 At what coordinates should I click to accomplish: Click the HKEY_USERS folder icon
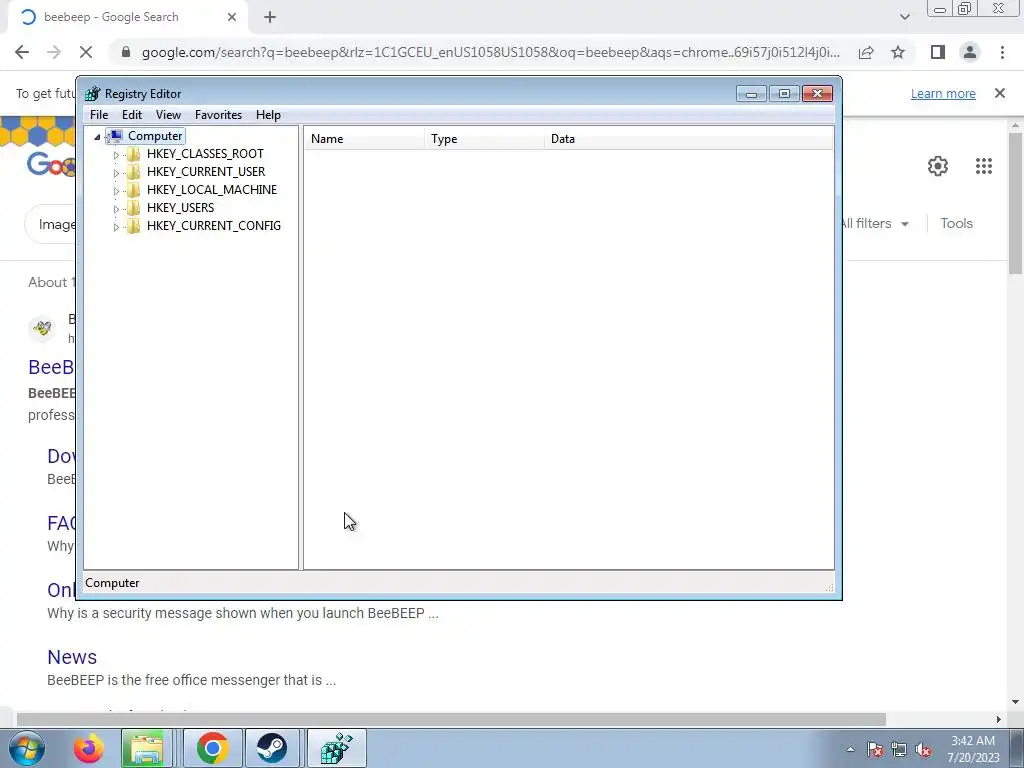[133, 208]
